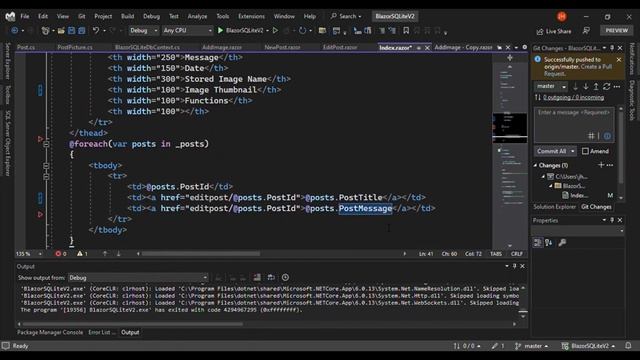Image resolution: width=640 pixels, height=360 pixels.
Task: Click the hashtag reference icon in commit box
Action: [591, 136]
